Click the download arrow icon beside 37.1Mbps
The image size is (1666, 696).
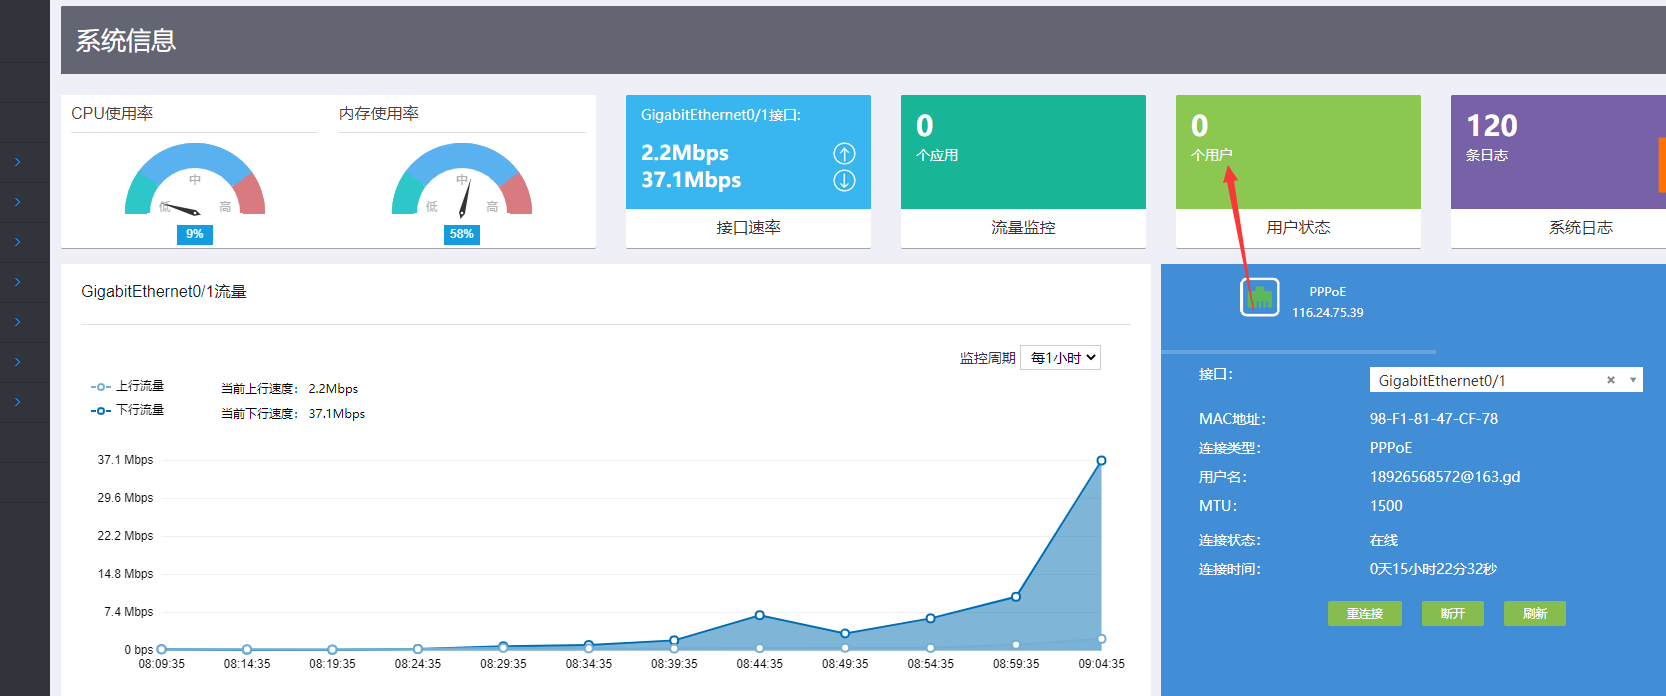pos(844,180)
